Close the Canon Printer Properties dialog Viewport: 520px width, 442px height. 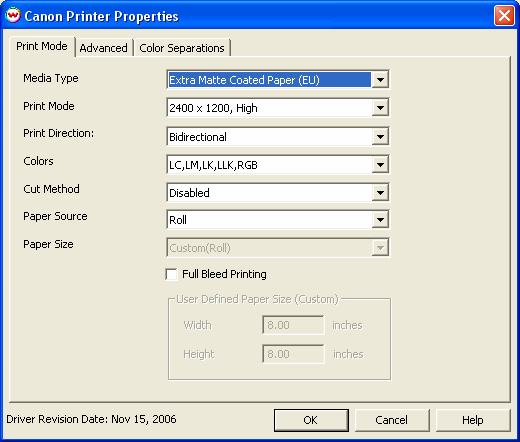point(504,16)
